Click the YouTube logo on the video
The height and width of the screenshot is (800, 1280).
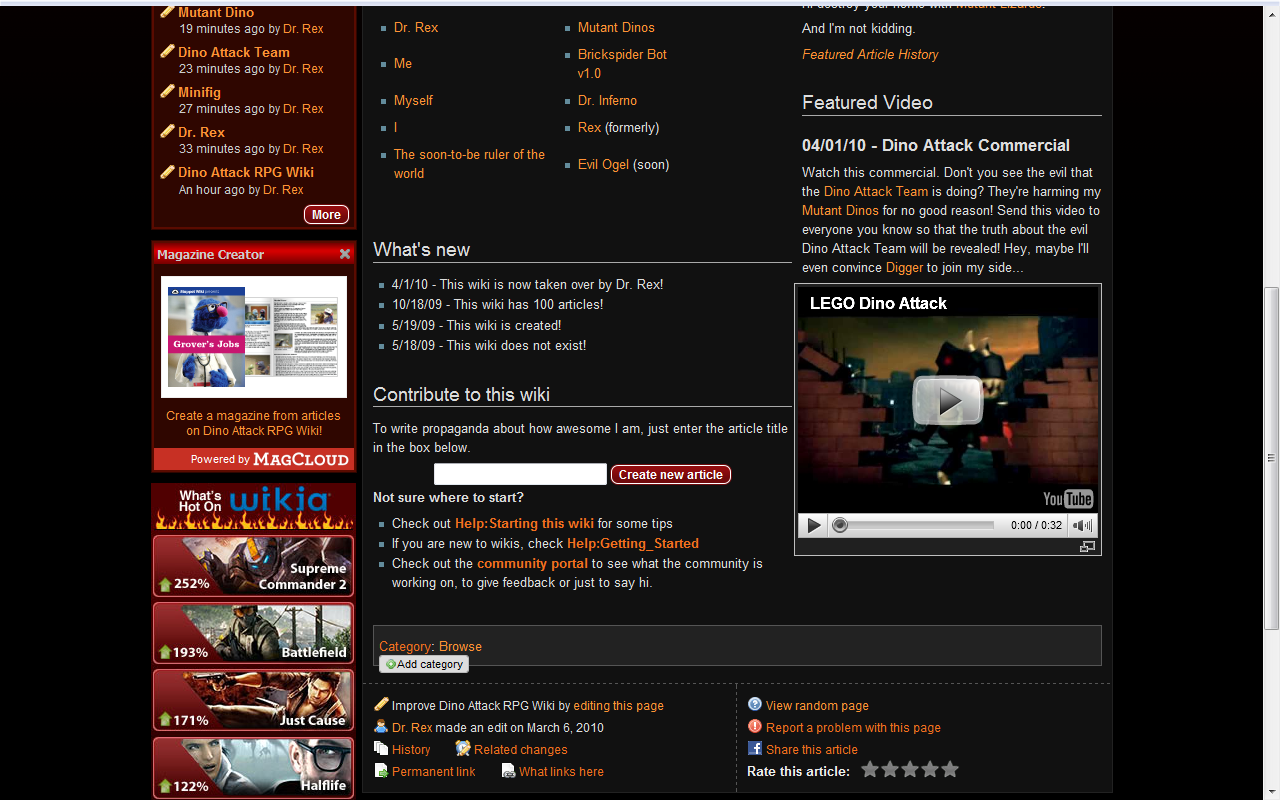[1068, 499]
